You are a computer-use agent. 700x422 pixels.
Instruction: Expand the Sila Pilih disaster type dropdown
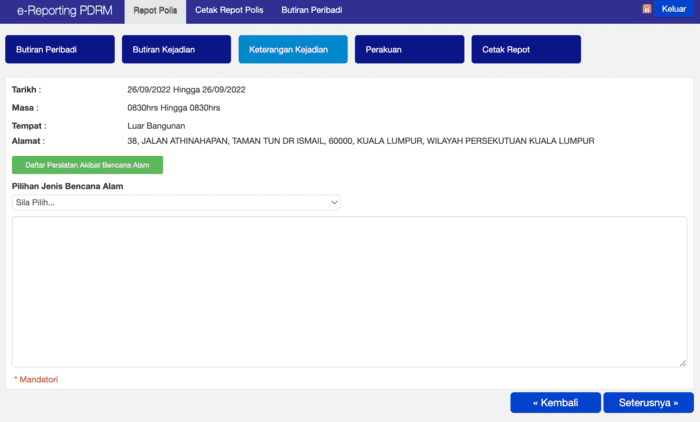pos(176,202)
